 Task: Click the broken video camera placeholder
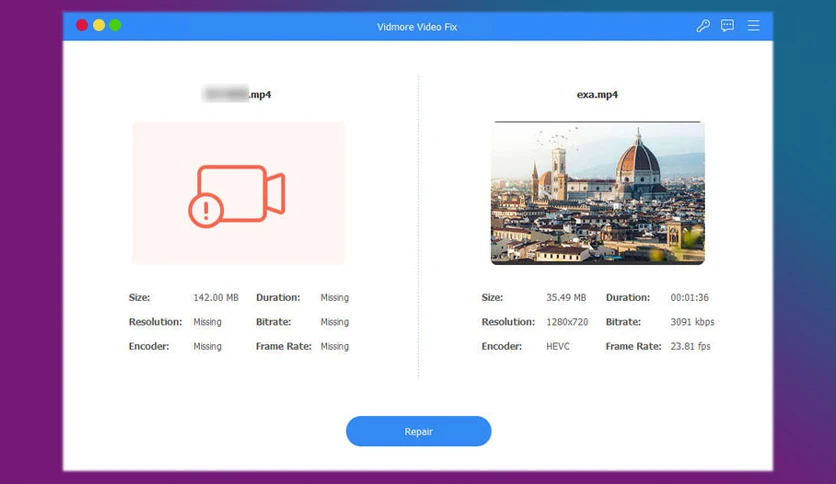pyautogui.click(x=238, y=193)
